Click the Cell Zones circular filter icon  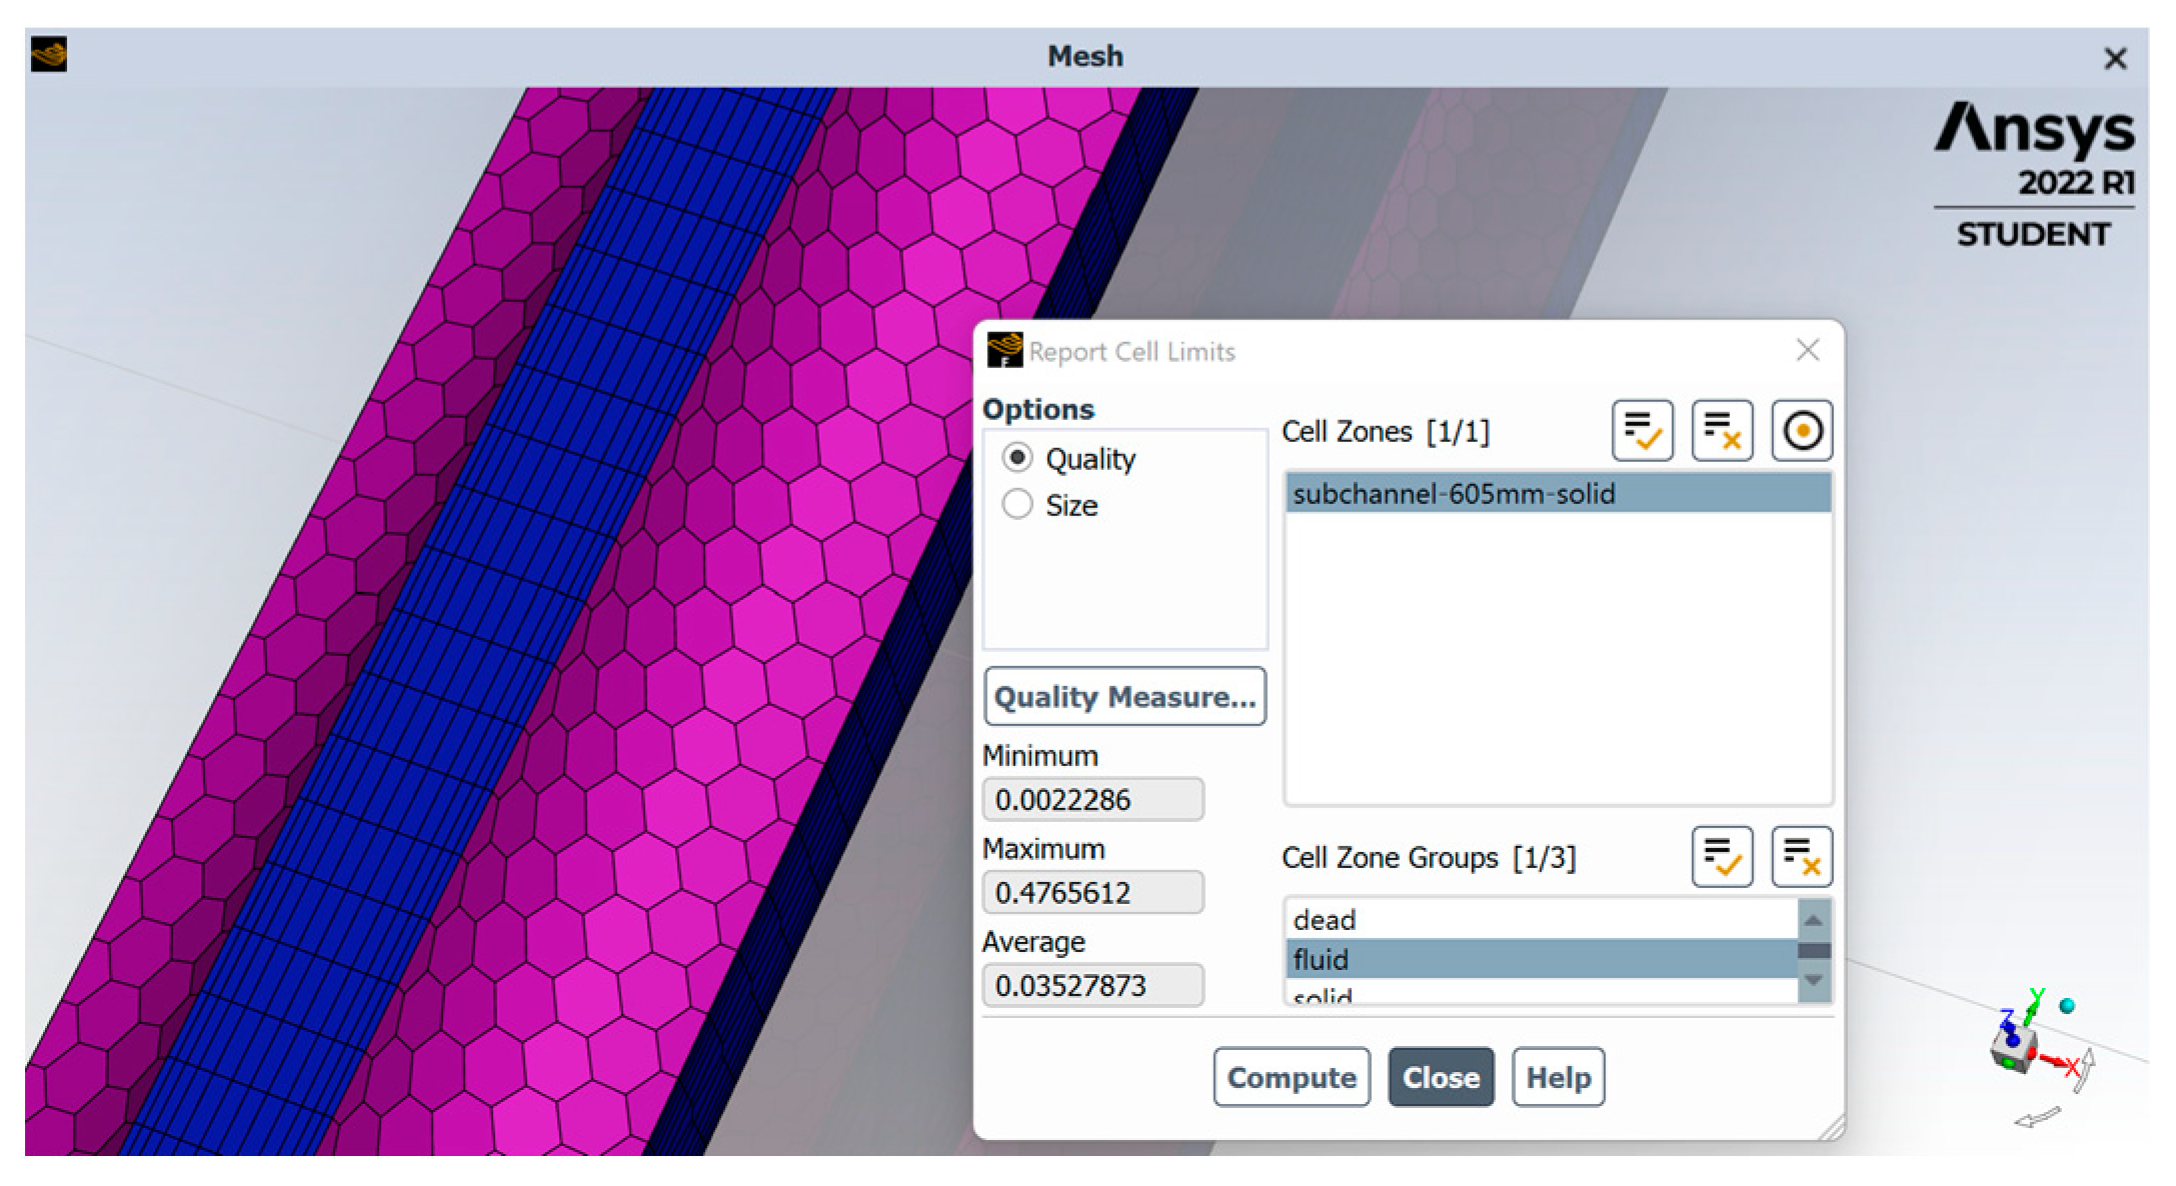[x=1801, y=431]
